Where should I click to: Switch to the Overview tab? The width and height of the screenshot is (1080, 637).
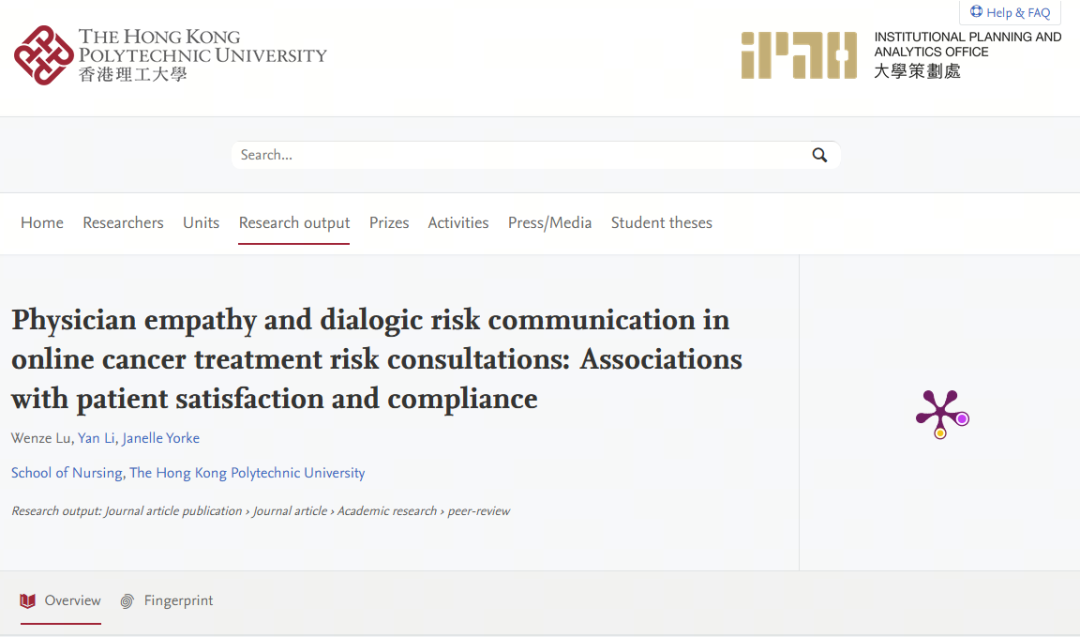pyautogui.click(x=61, y=601)
